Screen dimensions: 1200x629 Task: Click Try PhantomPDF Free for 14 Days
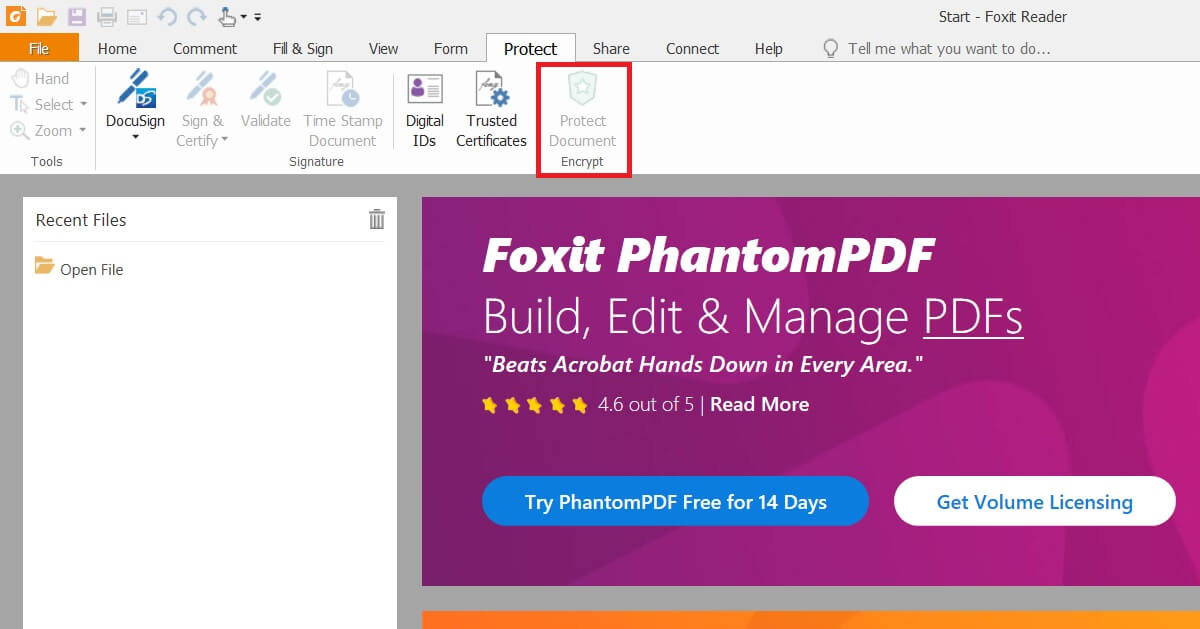pyautogui.click(x=675, y=502)
